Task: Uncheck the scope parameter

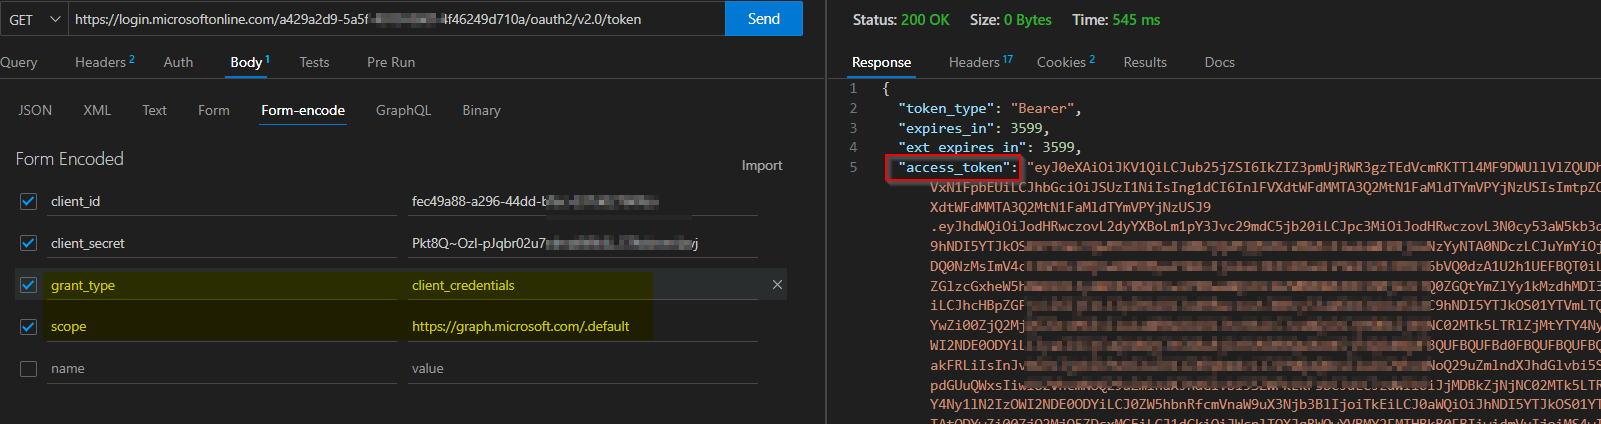Action: point(29,327)
